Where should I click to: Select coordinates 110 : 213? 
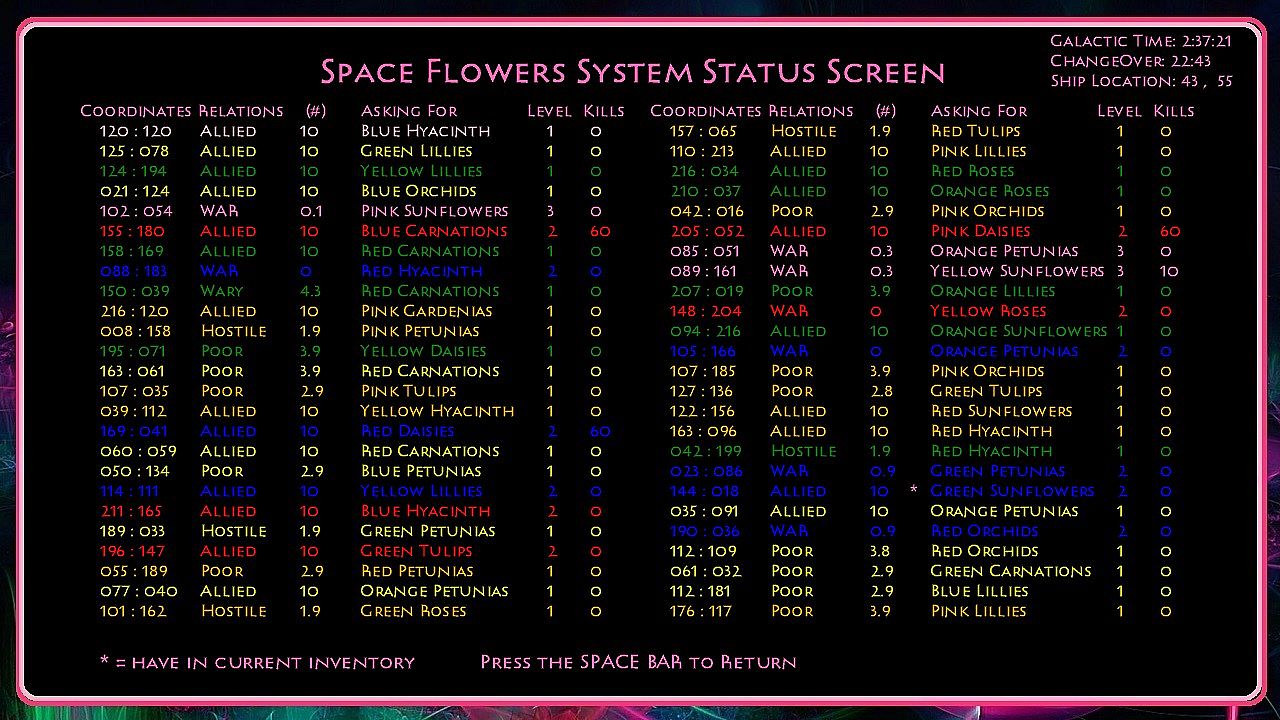pos(701,151)
